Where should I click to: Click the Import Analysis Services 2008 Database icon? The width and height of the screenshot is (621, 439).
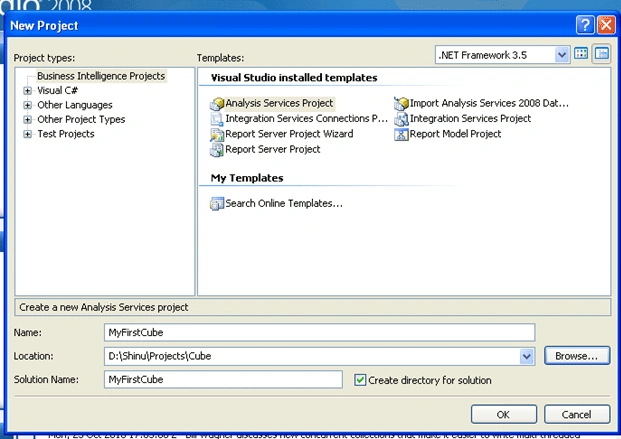pos(401,103)
